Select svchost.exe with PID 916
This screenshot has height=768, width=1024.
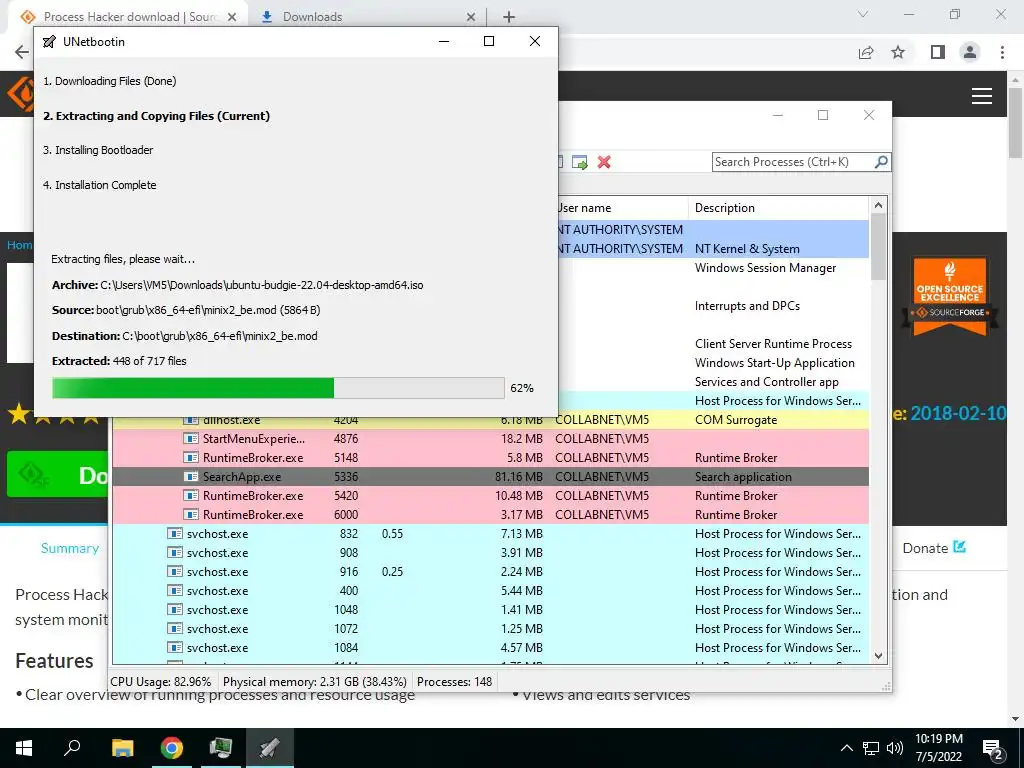coord(490,571)
